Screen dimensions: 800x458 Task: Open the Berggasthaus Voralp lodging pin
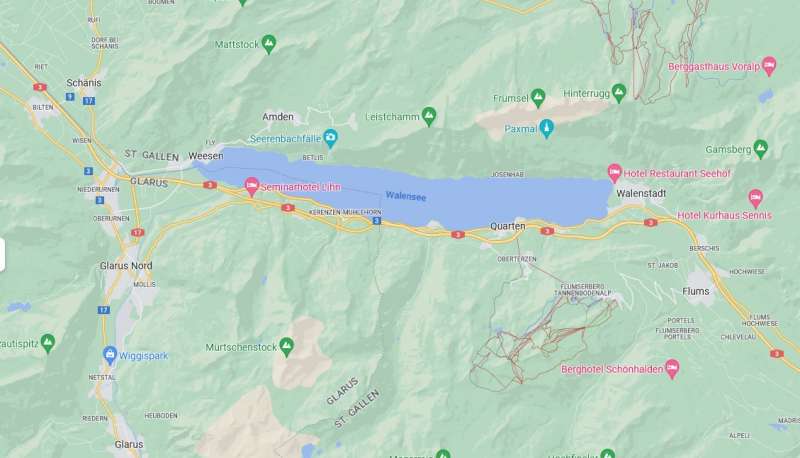(x=769, y=66)
